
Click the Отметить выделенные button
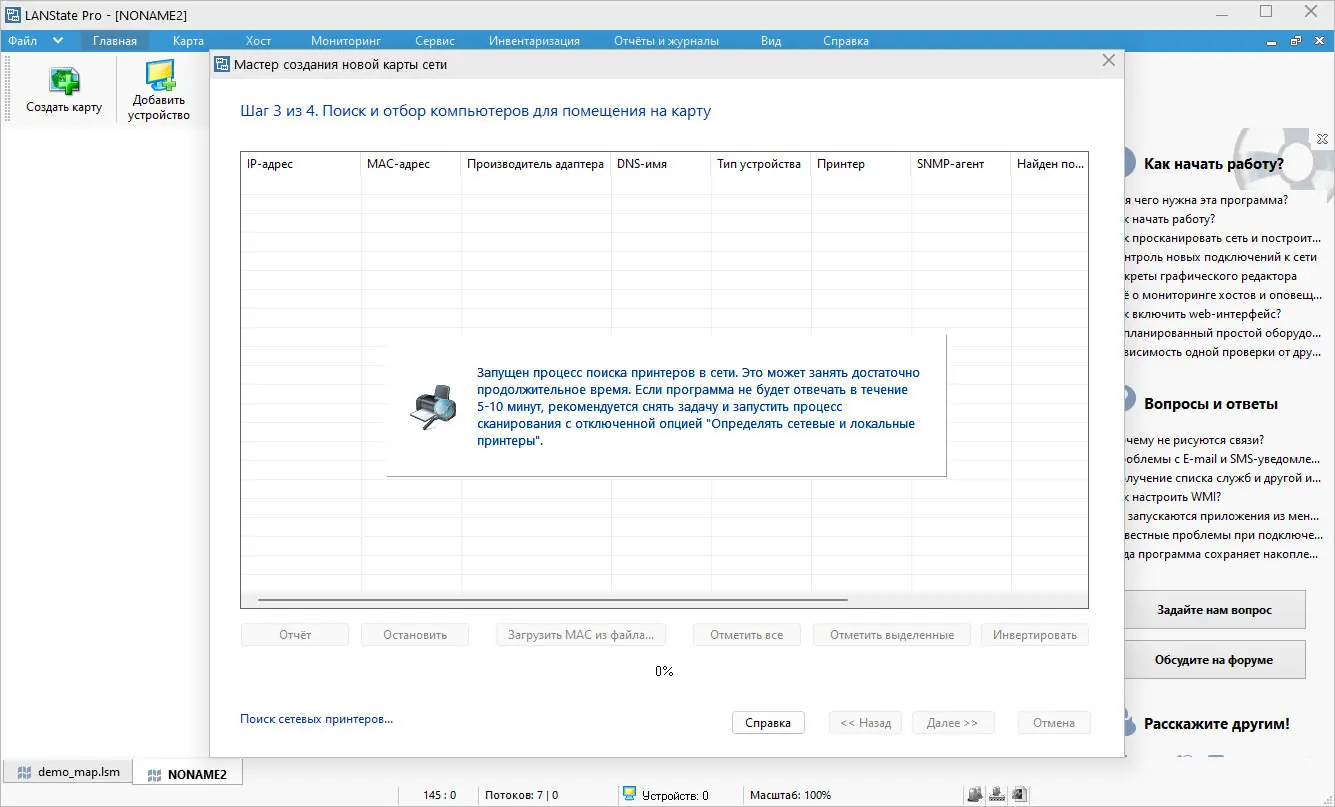point(892,635)
